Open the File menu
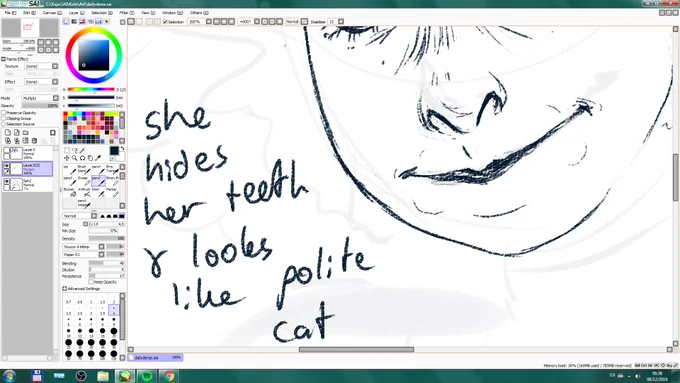 click(x=10, y=13)
